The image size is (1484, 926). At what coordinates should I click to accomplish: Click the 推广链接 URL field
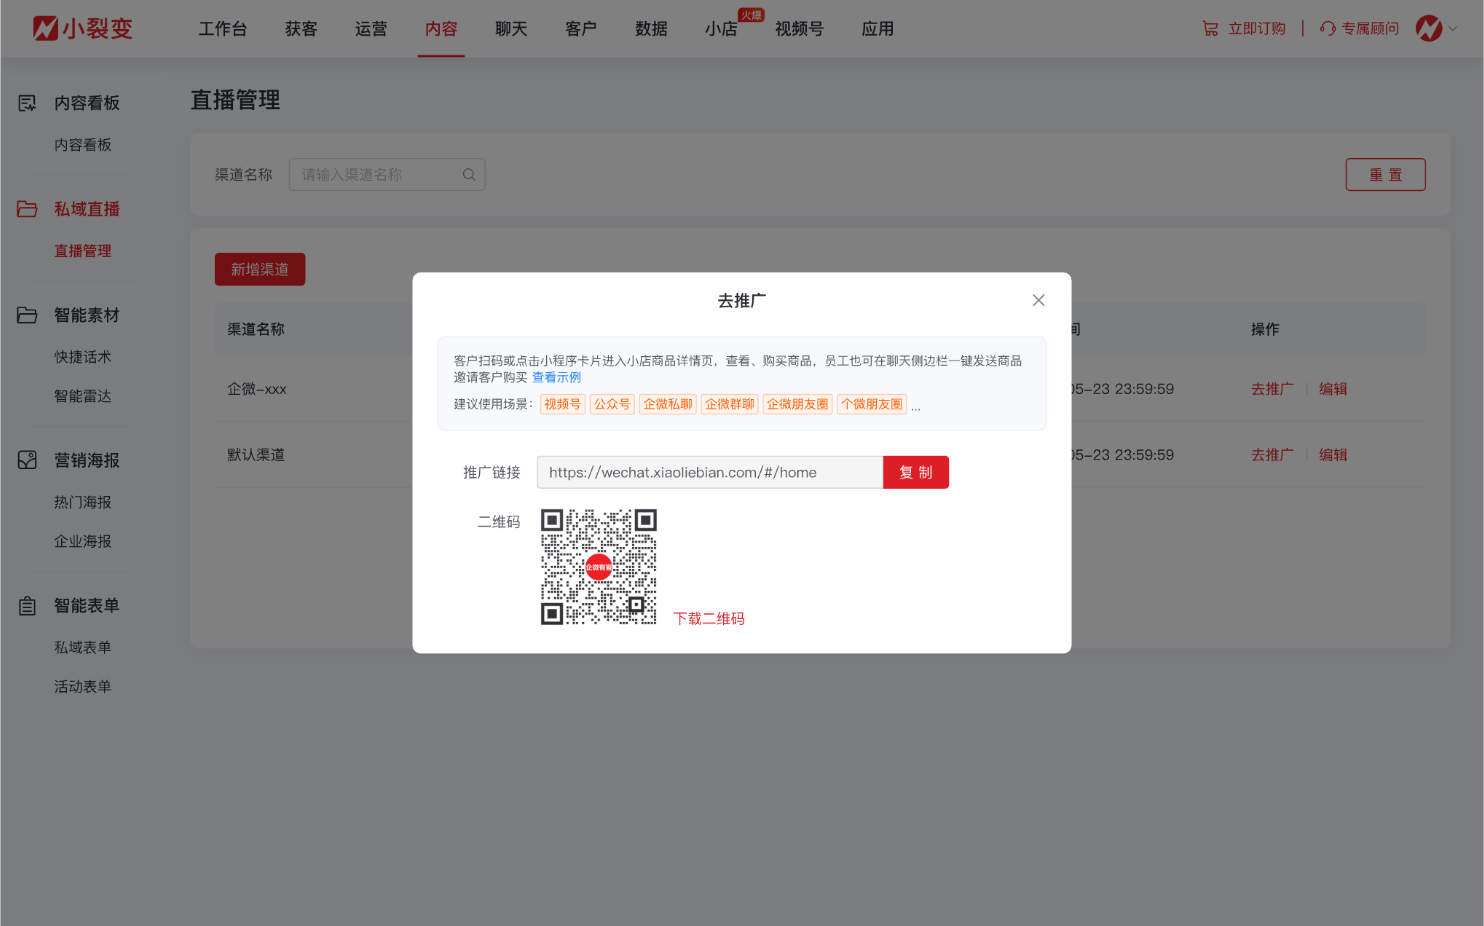point(710,472)
